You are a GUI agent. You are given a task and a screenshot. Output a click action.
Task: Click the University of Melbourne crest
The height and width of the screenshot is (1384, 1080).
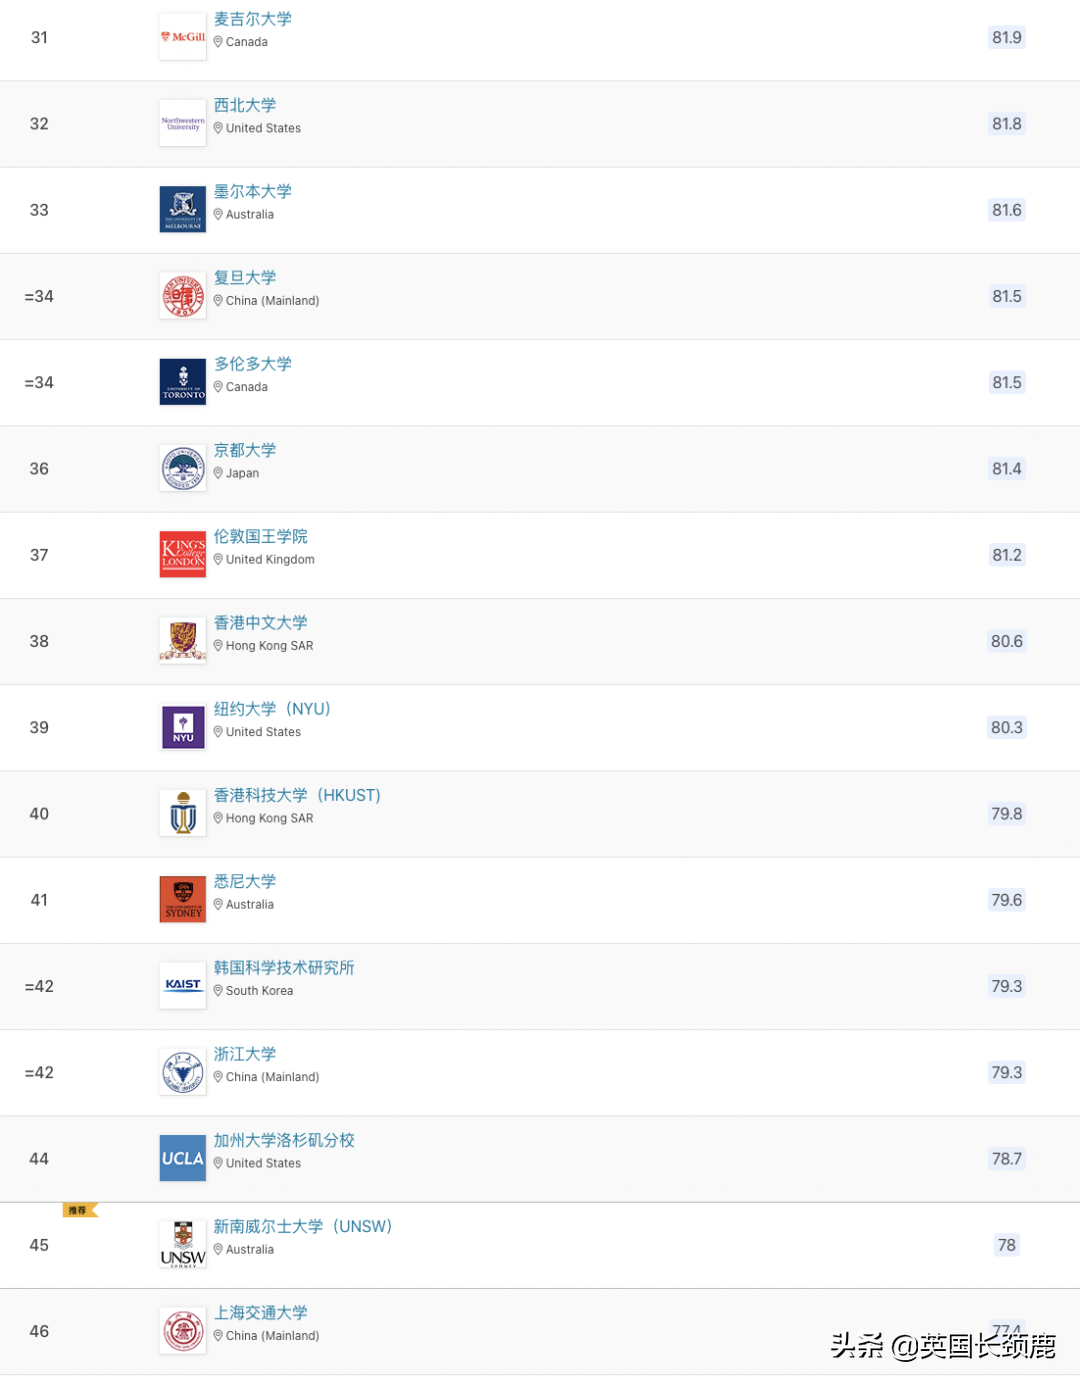(183, 210)
